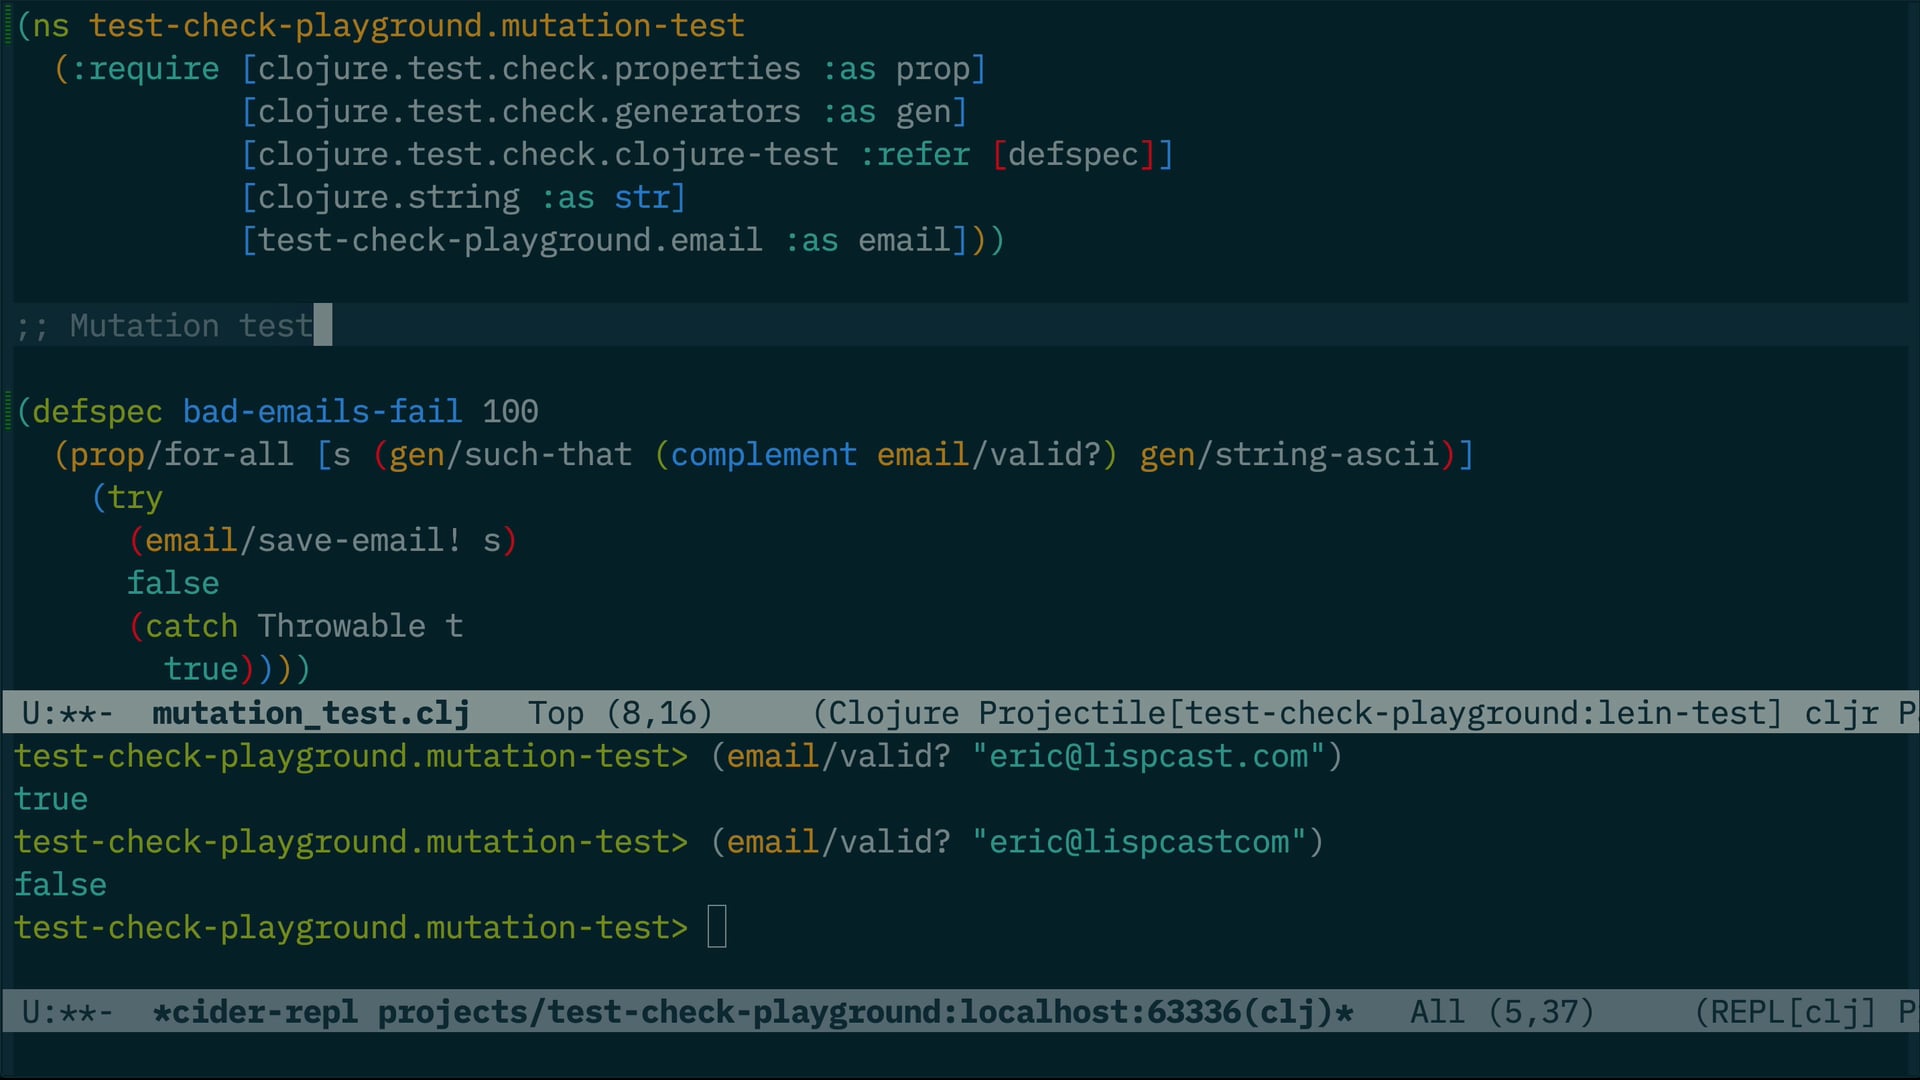Click the false result in the REPL output

coord(60,884)
